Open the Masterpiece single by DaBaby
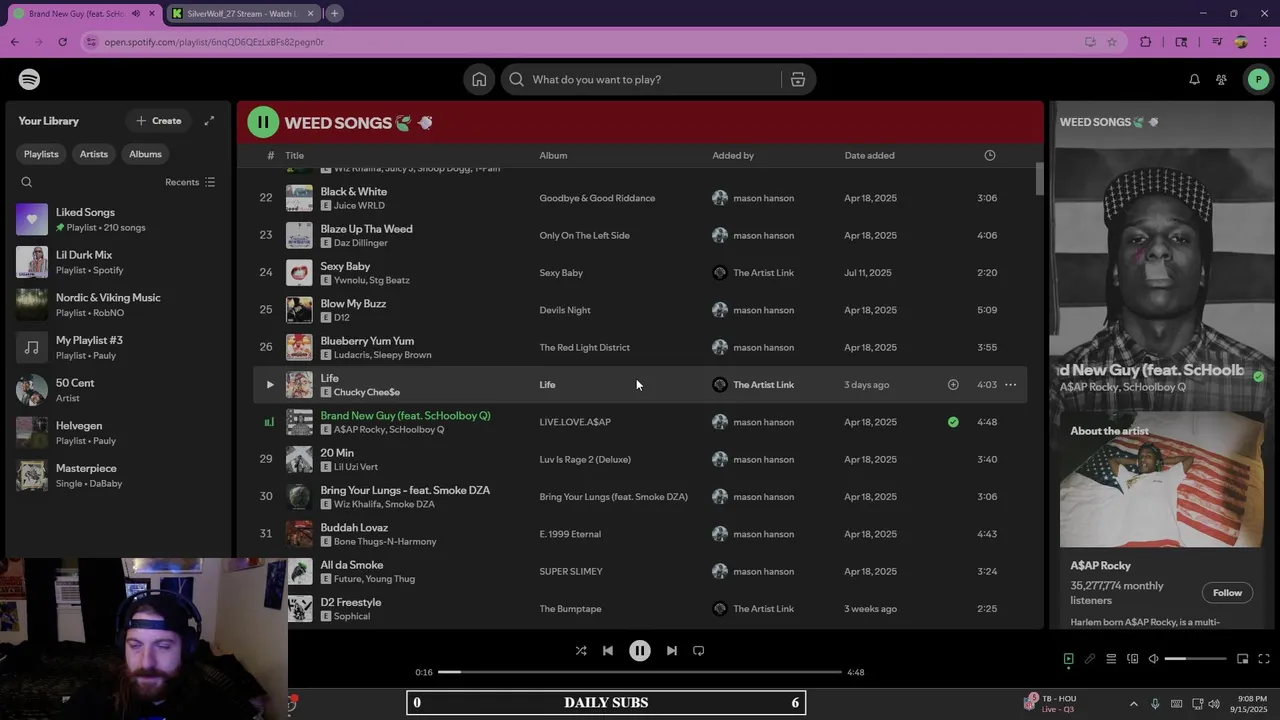This screenshot has width=1280, height=720. pos(118,475)
